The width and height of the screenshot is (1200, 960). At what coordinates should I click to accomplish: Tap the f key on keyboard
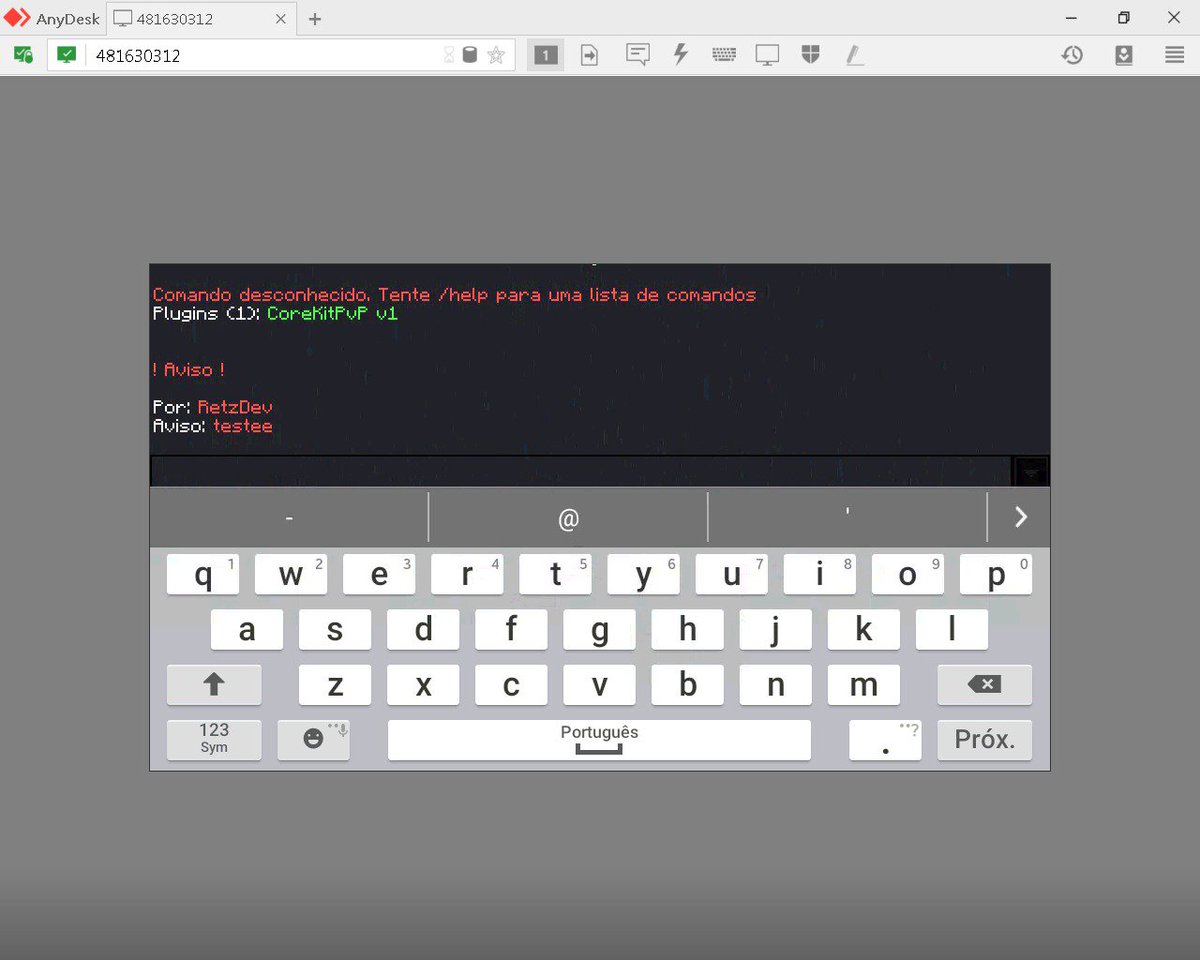pos(511,630)
